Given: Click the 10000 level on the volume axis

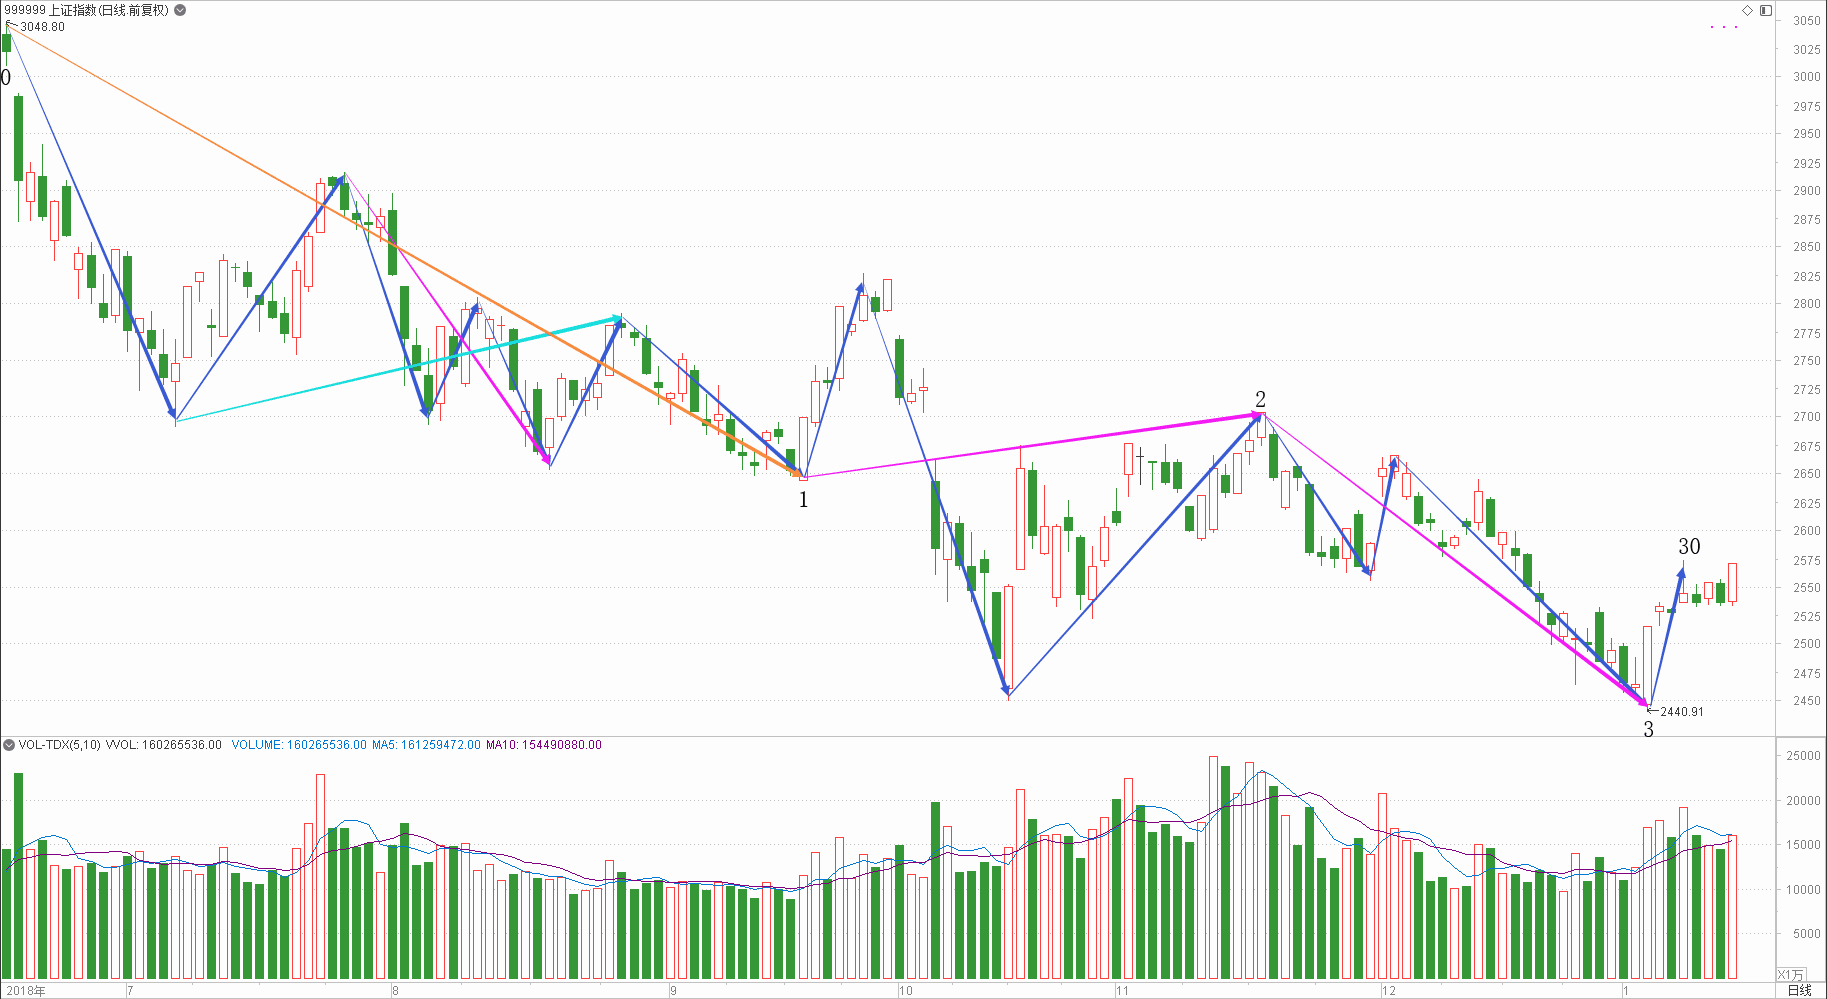Looking at the screenshot, I should coord(1803,890).
